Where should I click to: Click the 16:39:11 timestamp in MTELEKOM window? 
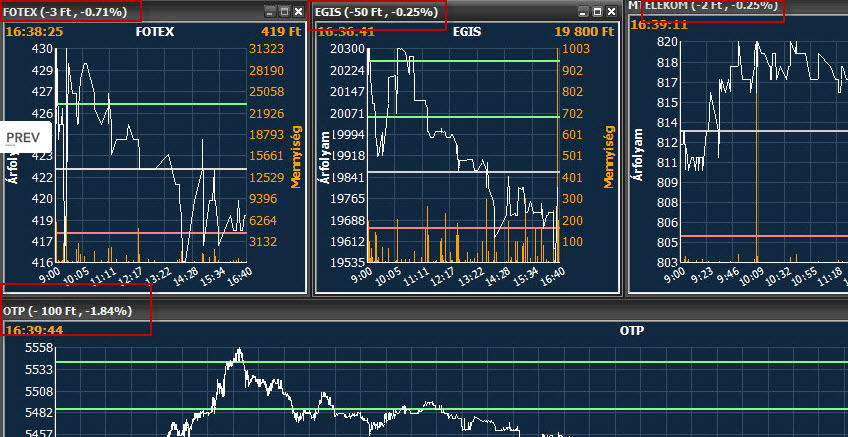658,25
